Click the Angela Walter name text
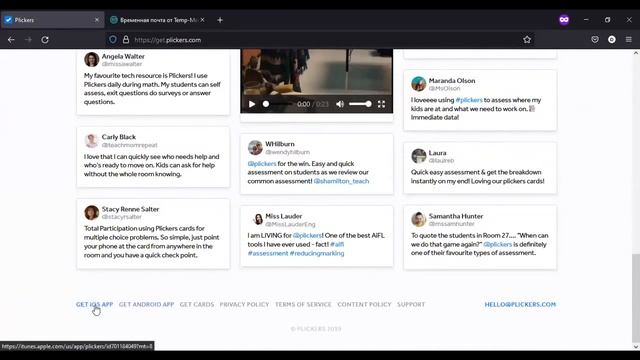 (123, 56)
